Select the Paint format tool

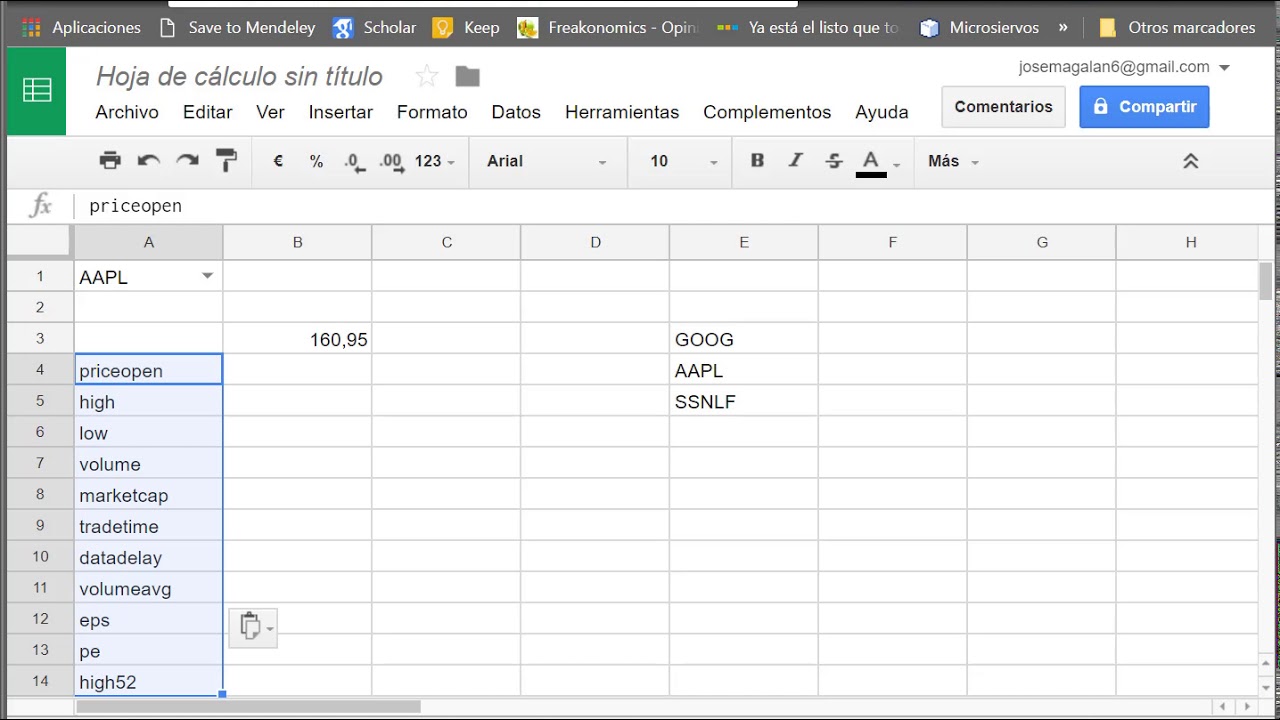(227, 161)
